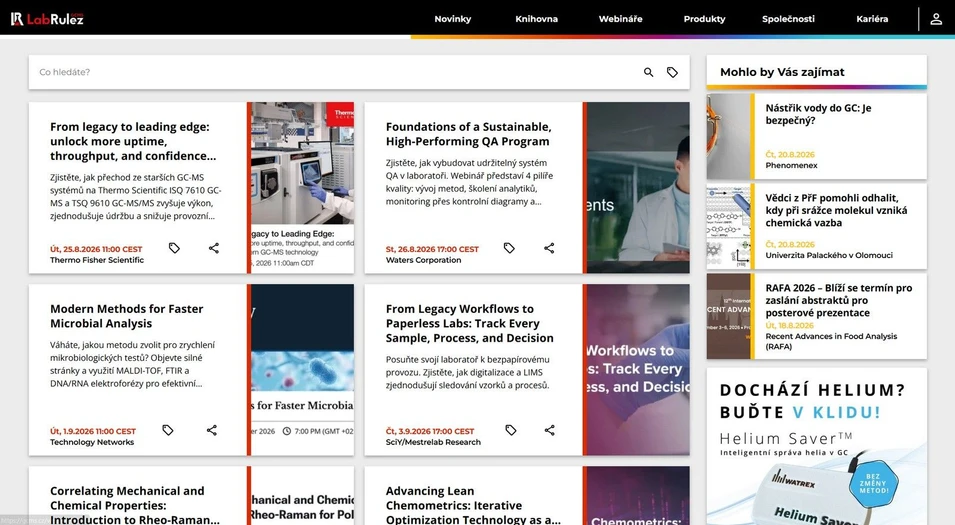
Task: Click Waters QA webinar thumbnail image
Action: 638,188
